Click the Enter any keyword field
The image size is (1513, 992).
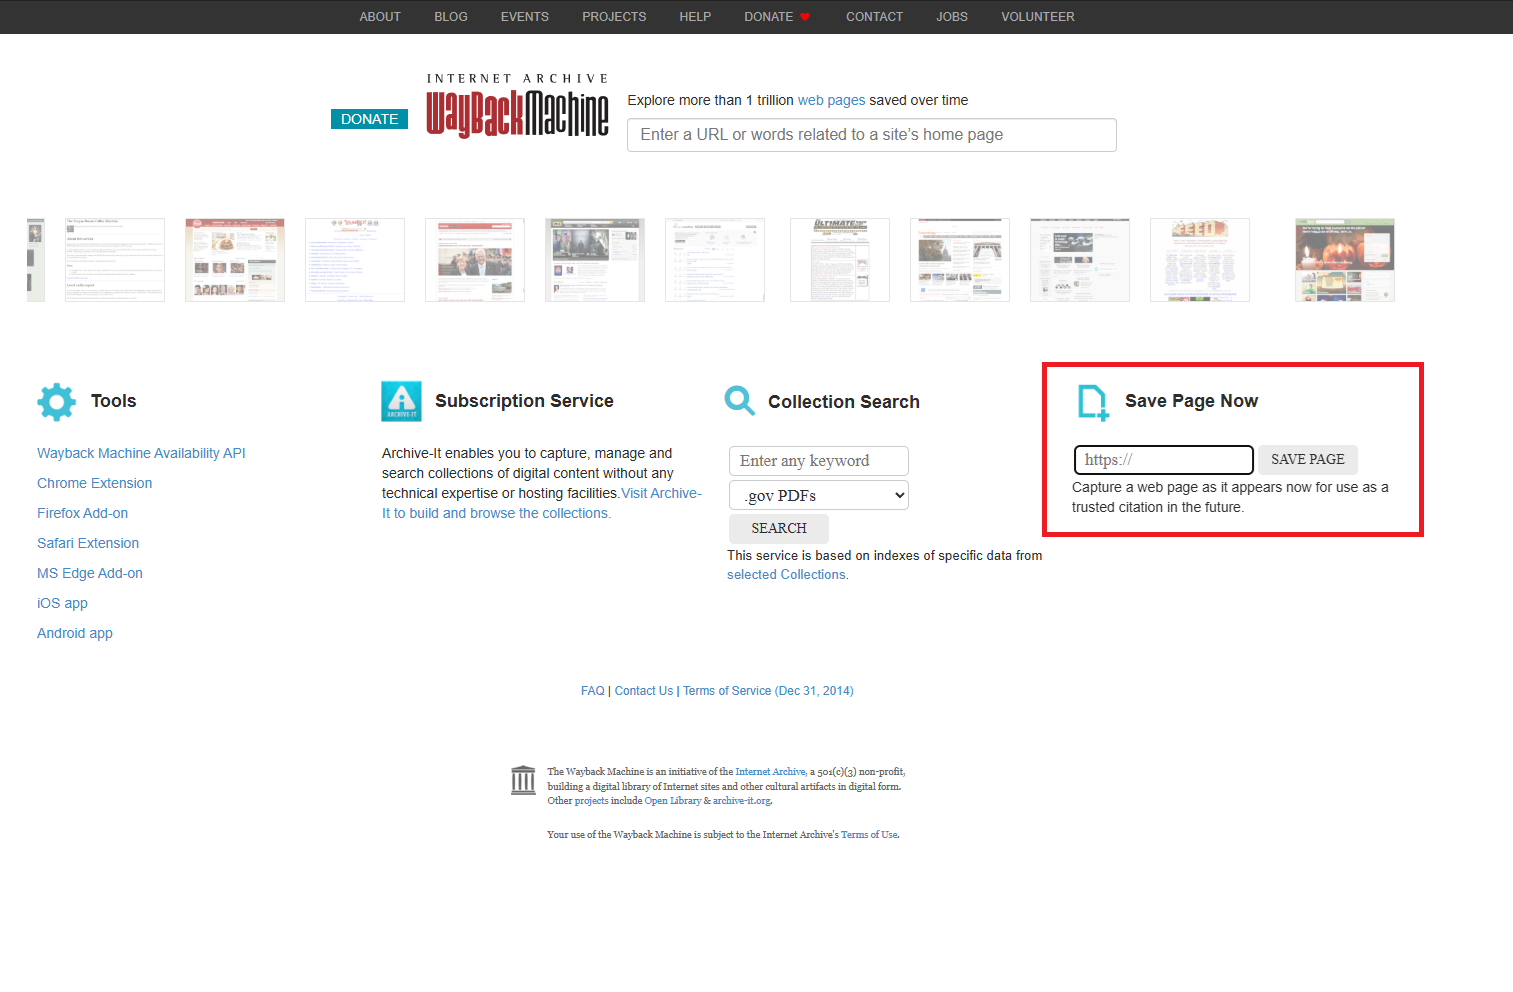pyautogui.click(x=819, y=461)
